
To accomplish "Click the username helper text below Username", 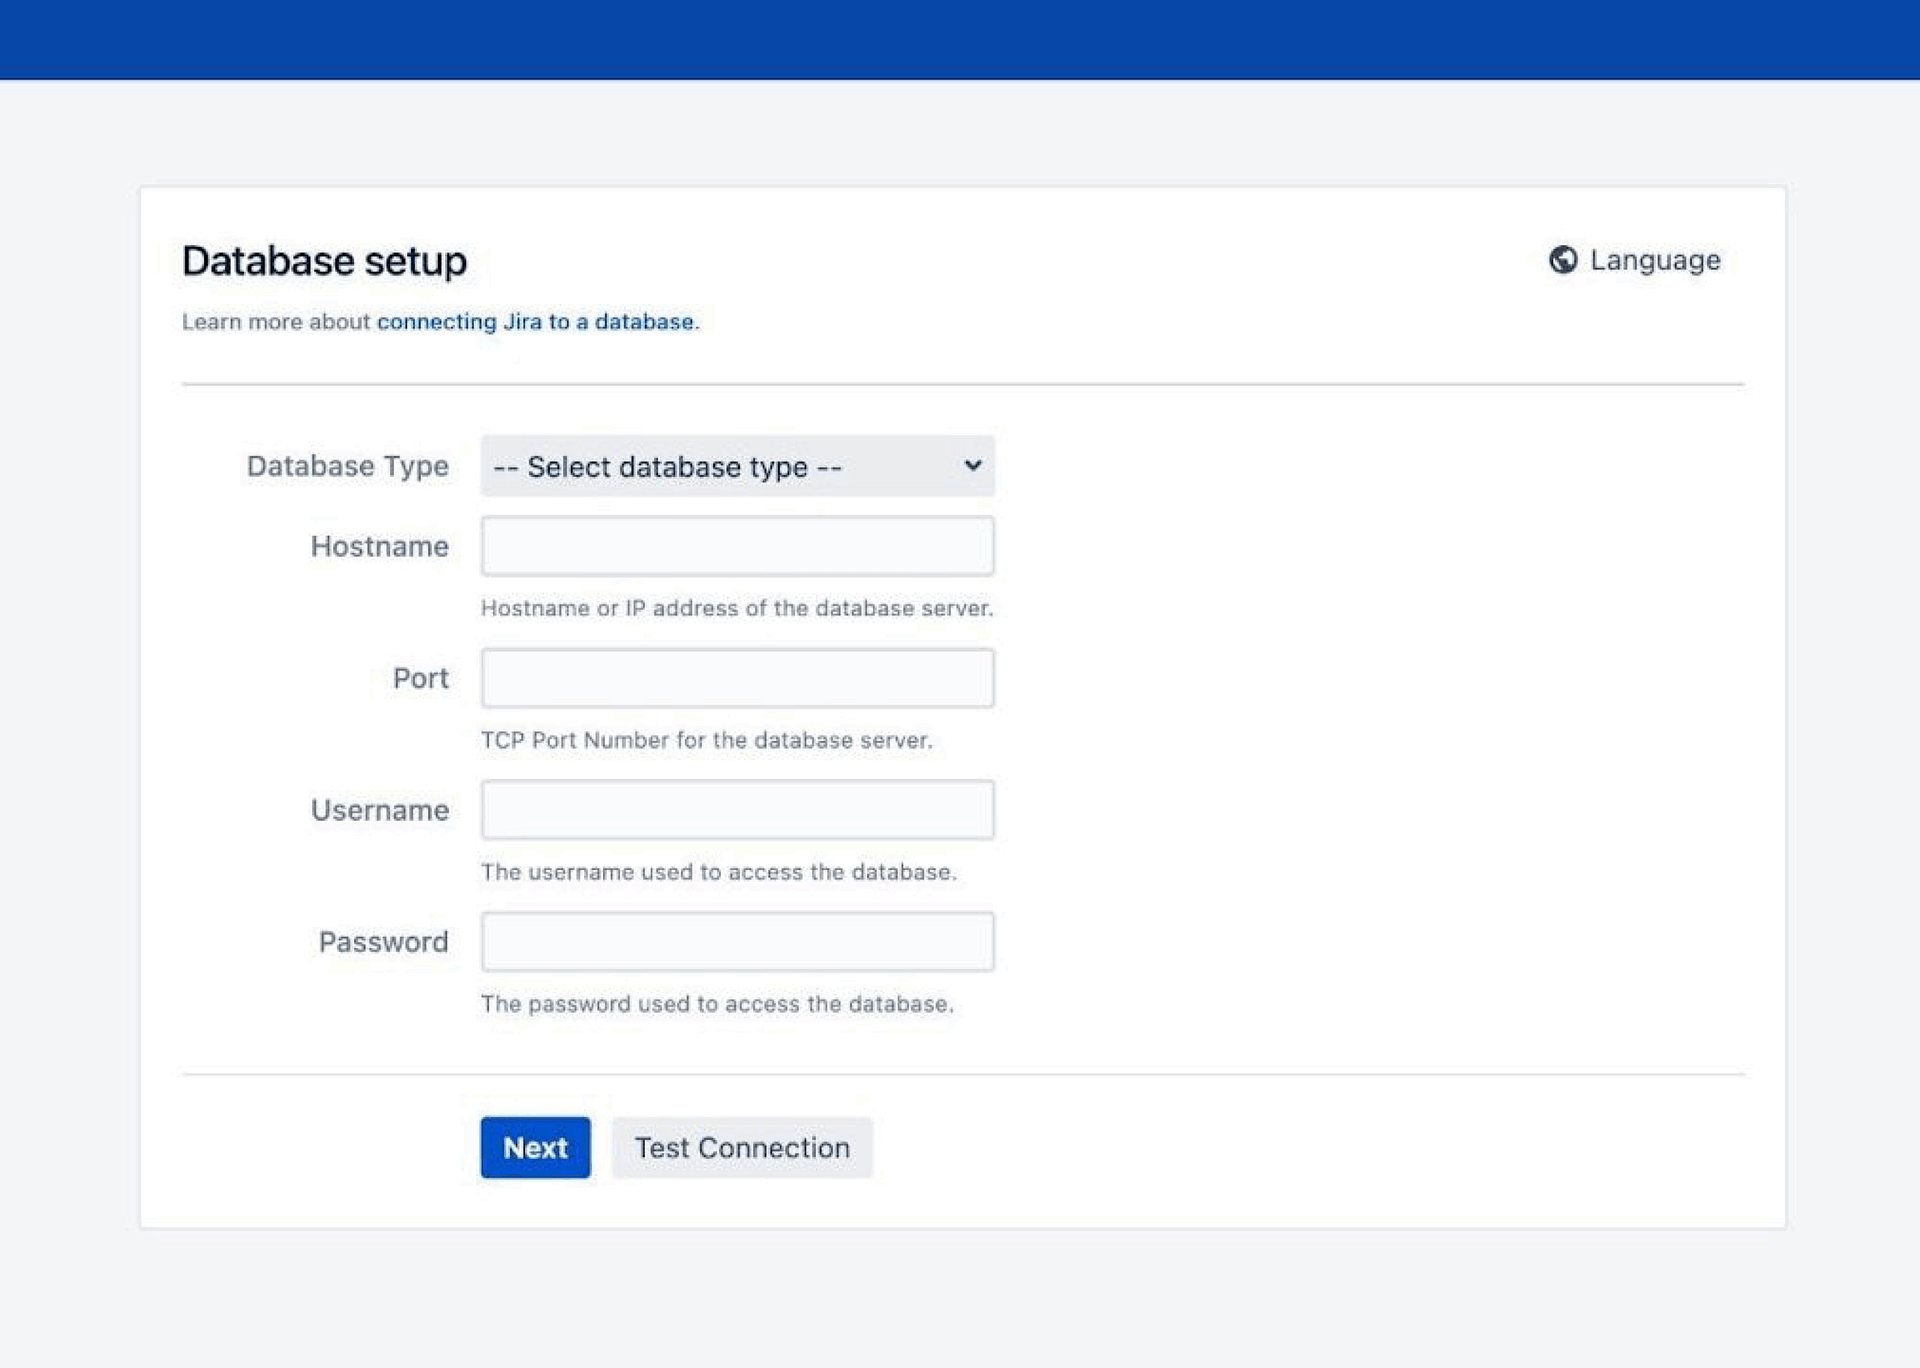I will [x=718, y=871].
